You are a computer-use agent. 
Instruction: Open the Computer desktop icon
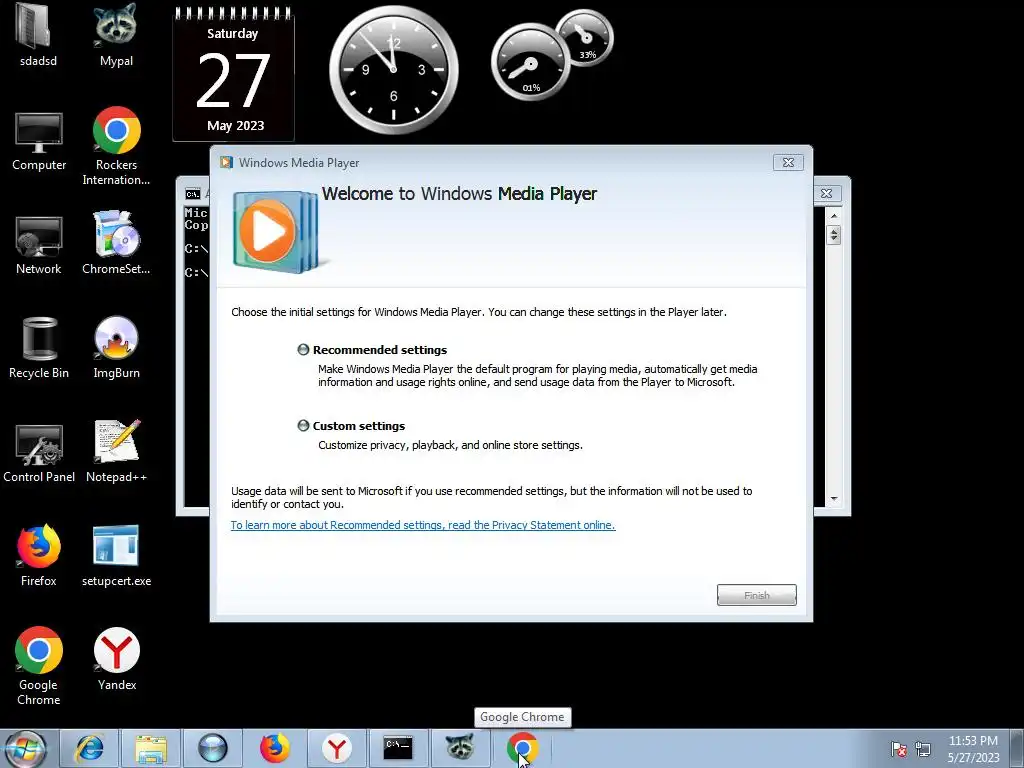pos(39,142)
